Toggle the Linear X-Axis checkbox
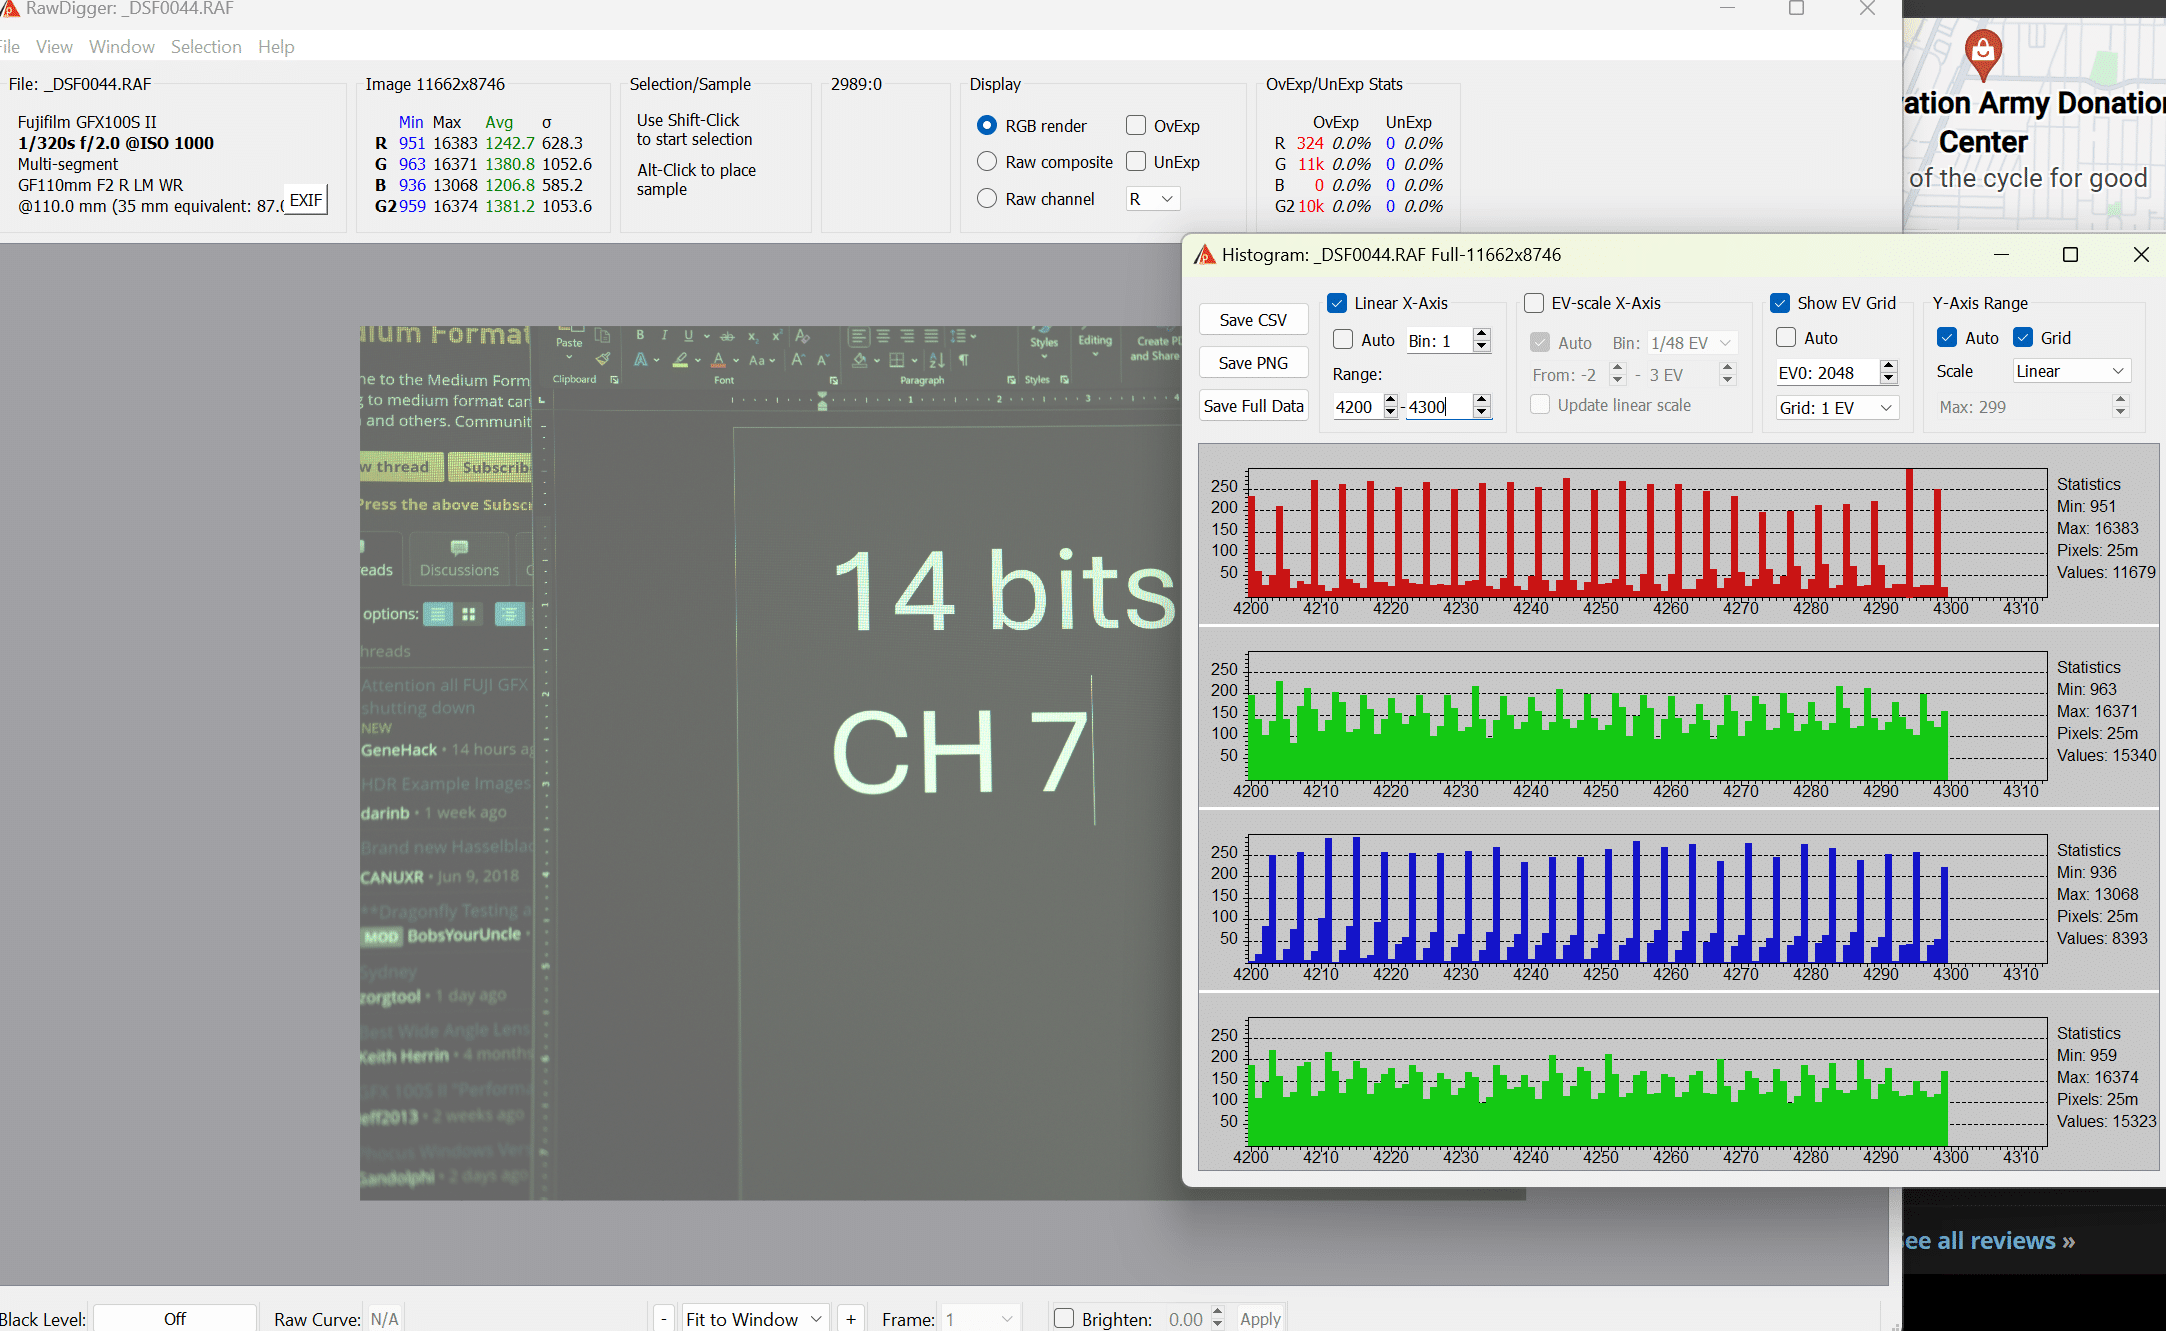This screenshot has width=2166, height=1331. coord(1337,303)
